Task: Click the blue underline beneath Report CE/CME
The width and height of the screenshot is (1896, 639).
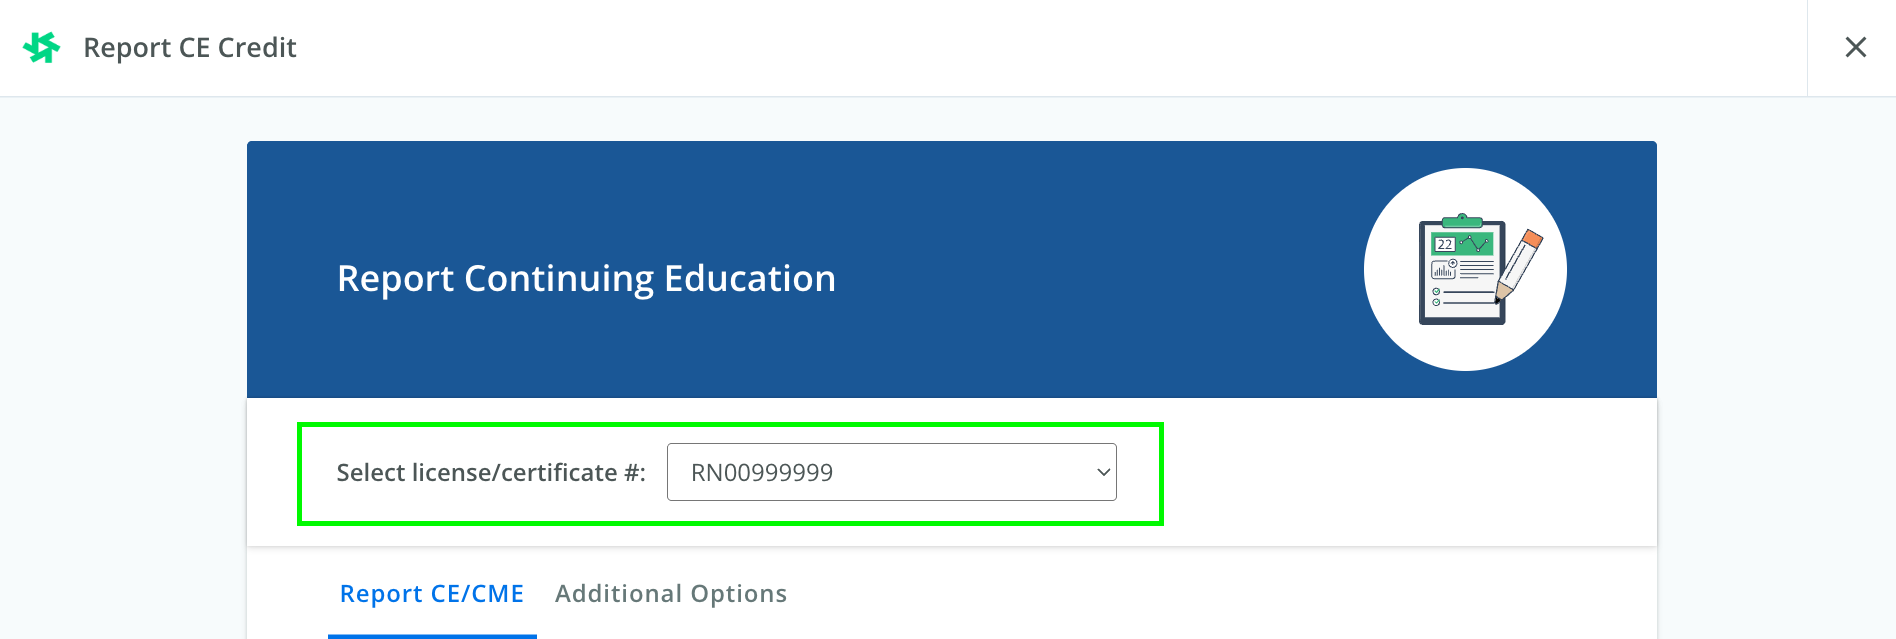Action: click(432, 636)
